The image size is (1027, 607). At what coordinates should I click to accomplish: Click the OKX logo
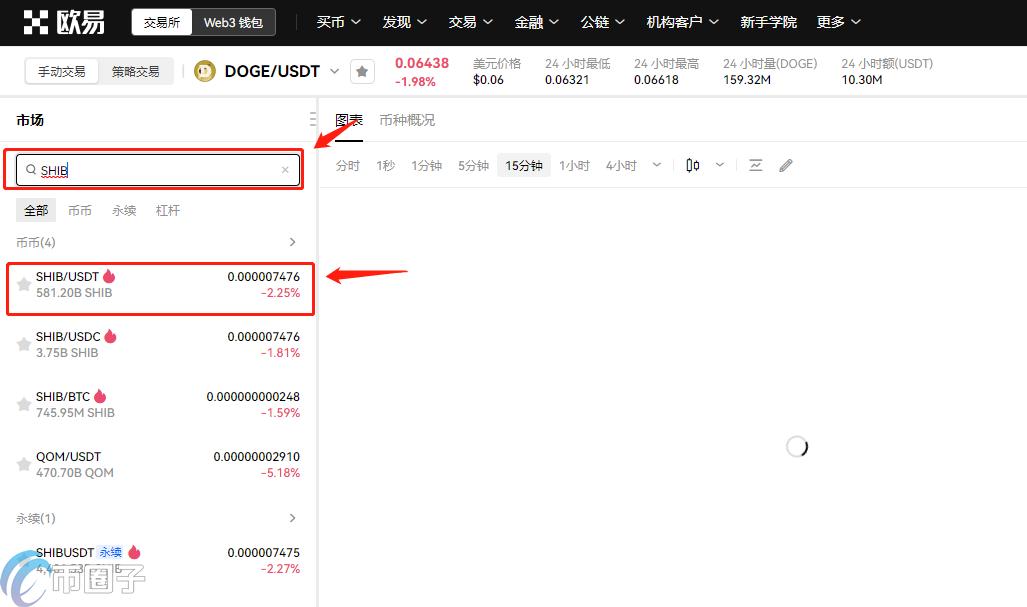(x=64, y=22)
